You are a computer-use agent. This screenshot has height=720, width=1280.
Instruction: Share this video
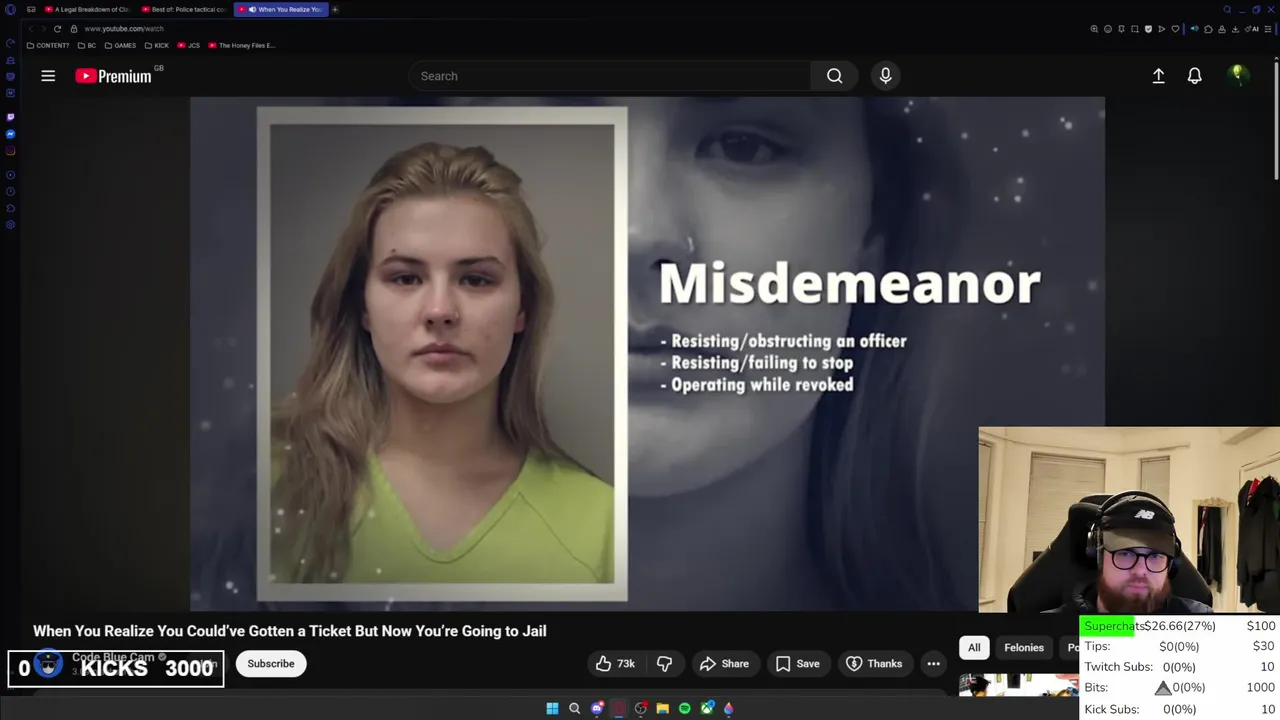tap(724, 663)
